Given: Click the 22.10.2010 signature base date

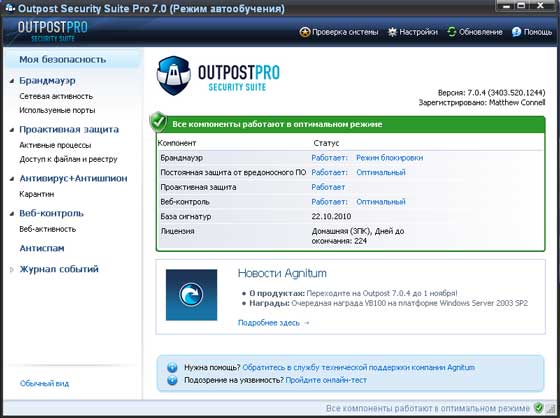Looking at the screenshot, I should (x=331, y=217).
